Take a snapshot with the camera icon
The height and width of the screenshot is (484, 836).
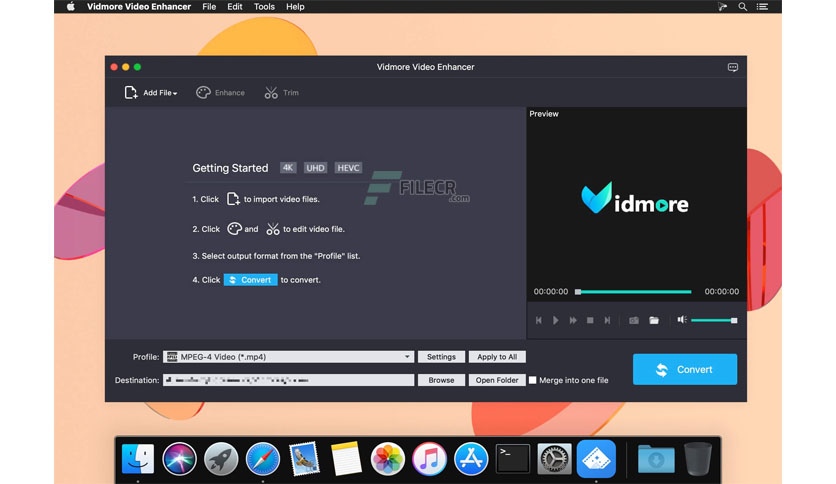coord(633,320)
